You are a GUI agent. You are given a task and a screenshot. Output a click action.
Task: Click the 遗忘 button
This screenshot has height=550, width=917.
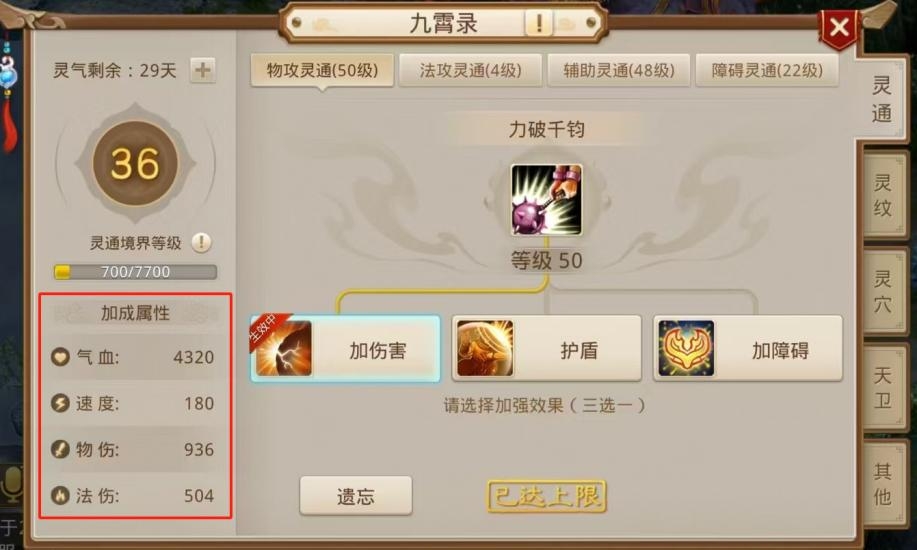pyautogui.click(x=356, y=496)
